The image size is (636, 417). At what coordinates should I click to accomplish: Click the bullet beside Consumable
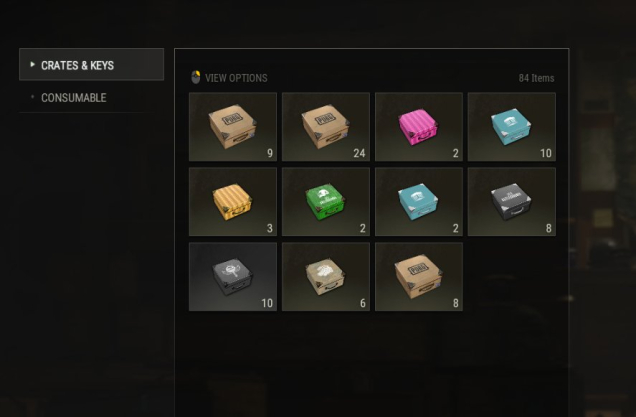click(32, 97)
